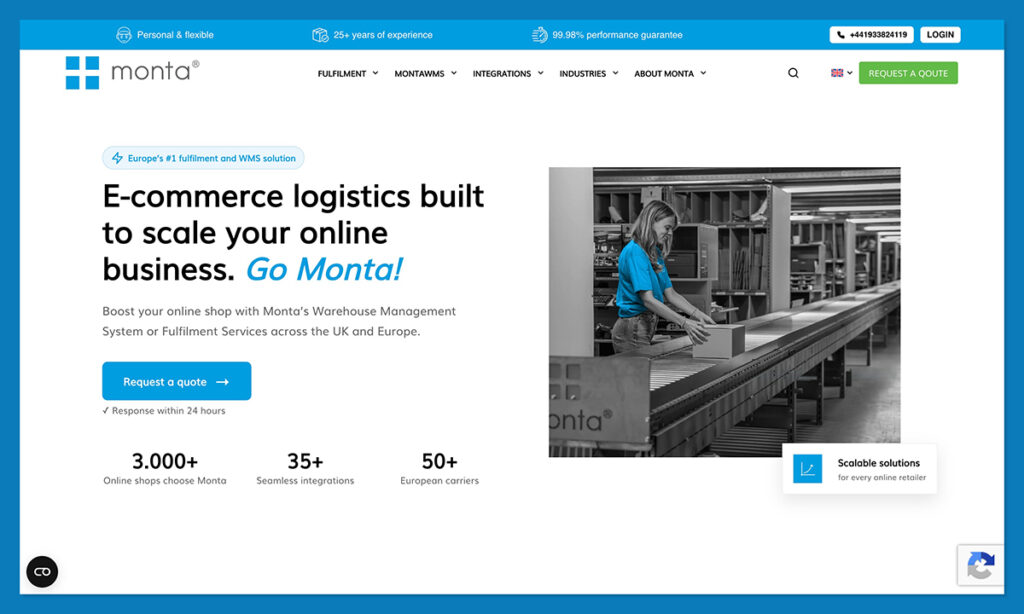
Task: Click '99.98% performance guarantee' text
Action: pyautogui.click(x=617, y=35)
